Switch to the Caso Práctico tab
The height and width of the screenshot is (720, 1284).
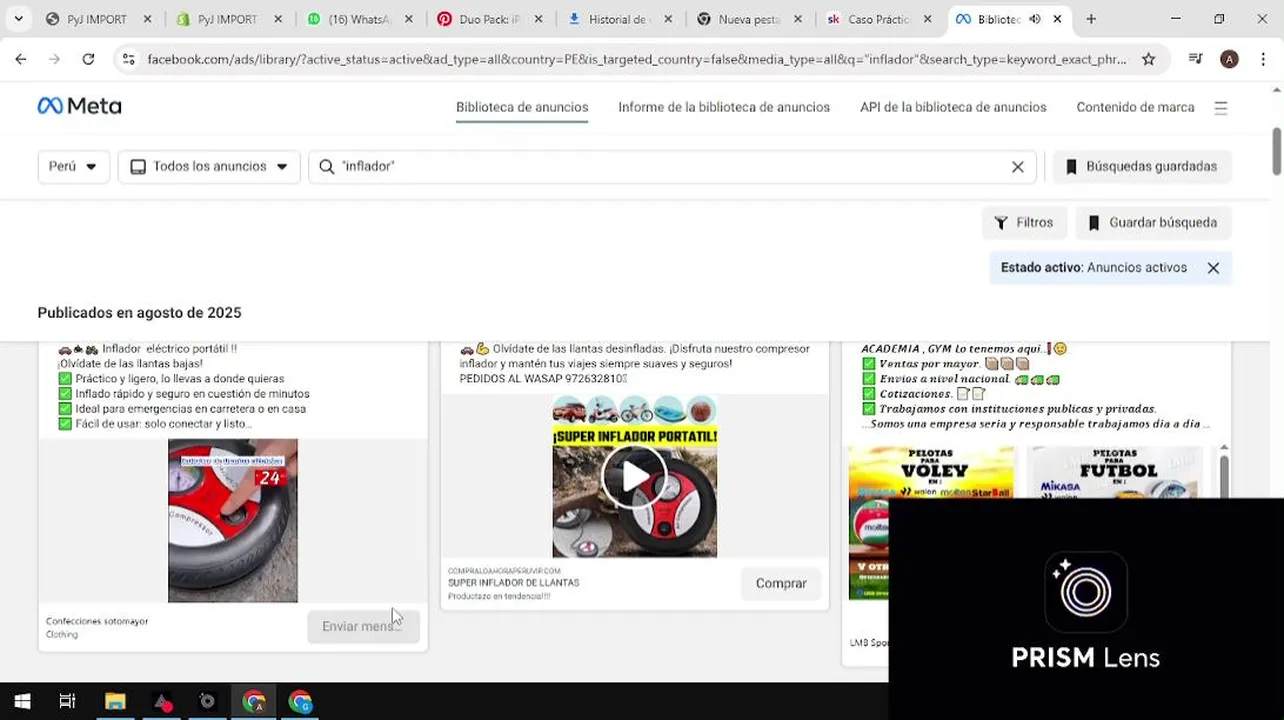point(880,19)
